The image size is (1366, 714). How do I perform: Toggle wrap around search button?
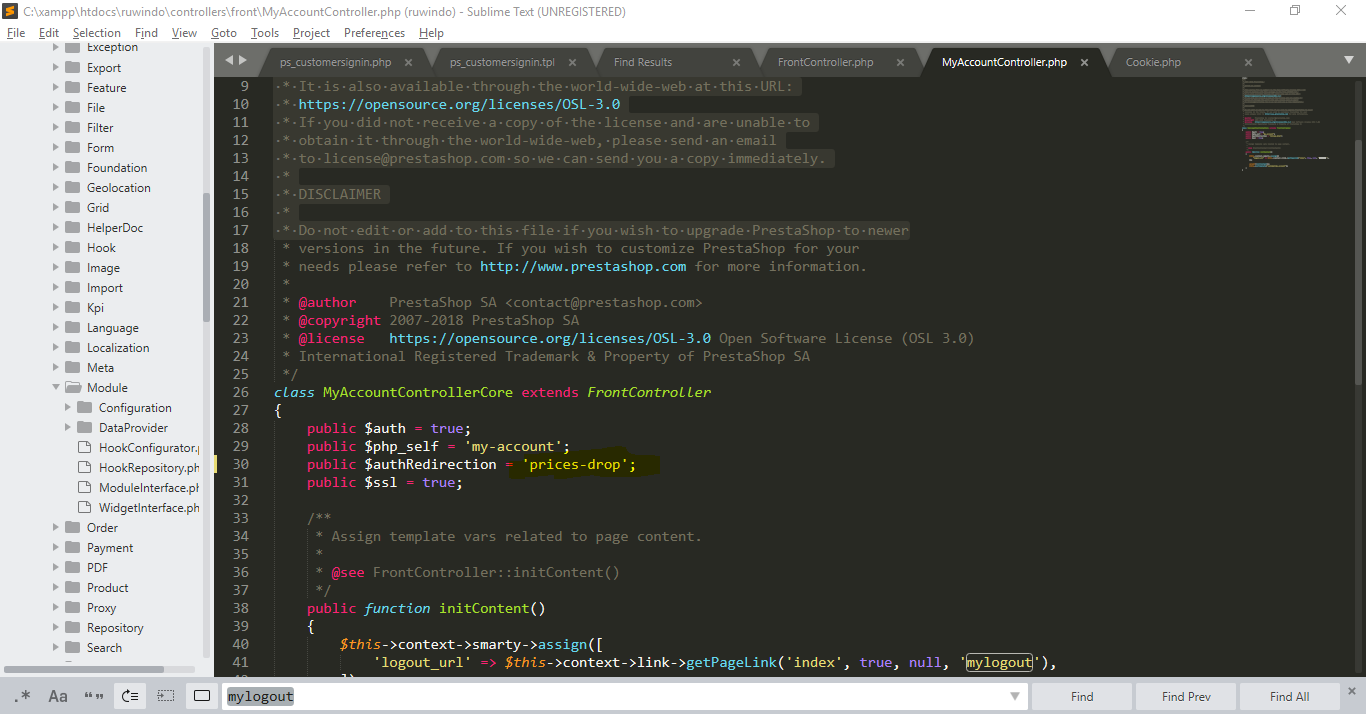pyautogui.click(x=130, y=696)
